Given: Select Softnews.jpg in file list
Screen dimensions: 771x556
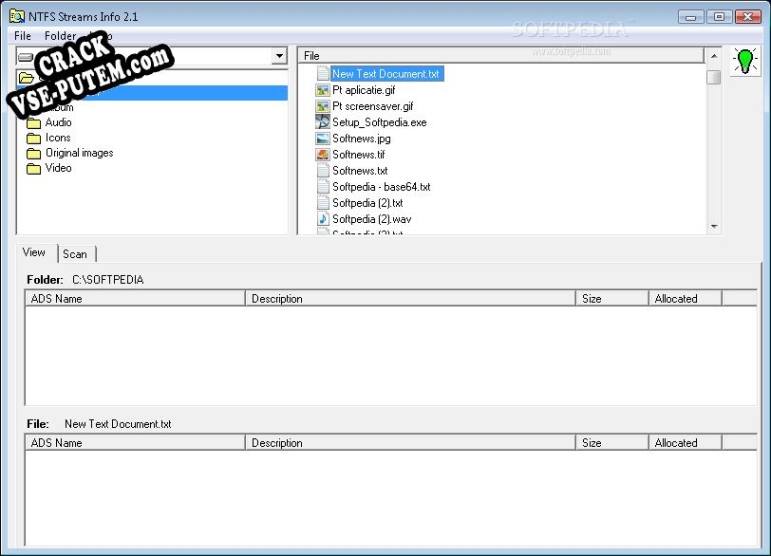Looking at the screenshot, I should click(x=361, y=139).
